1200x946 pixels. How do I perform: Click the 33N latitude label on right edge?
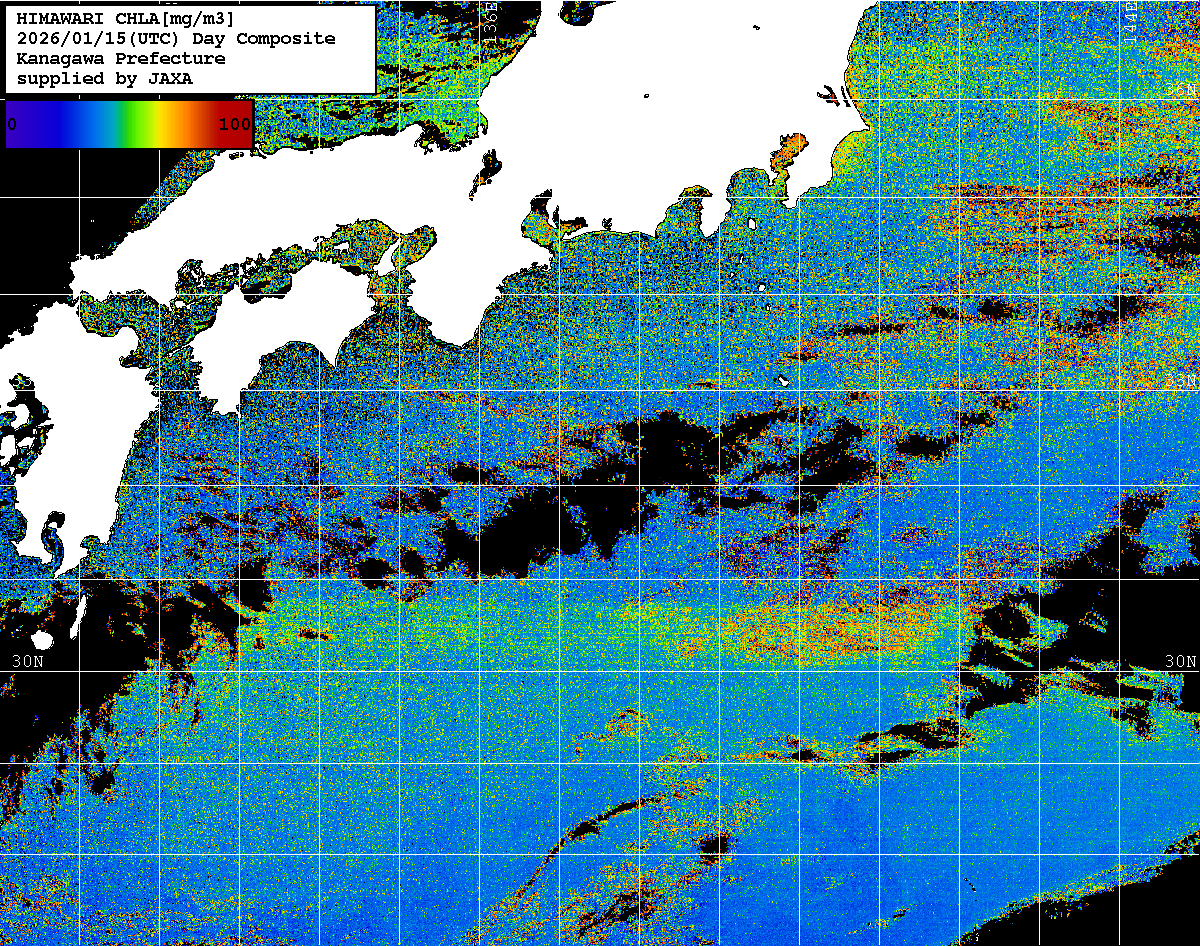[1182, 382]
